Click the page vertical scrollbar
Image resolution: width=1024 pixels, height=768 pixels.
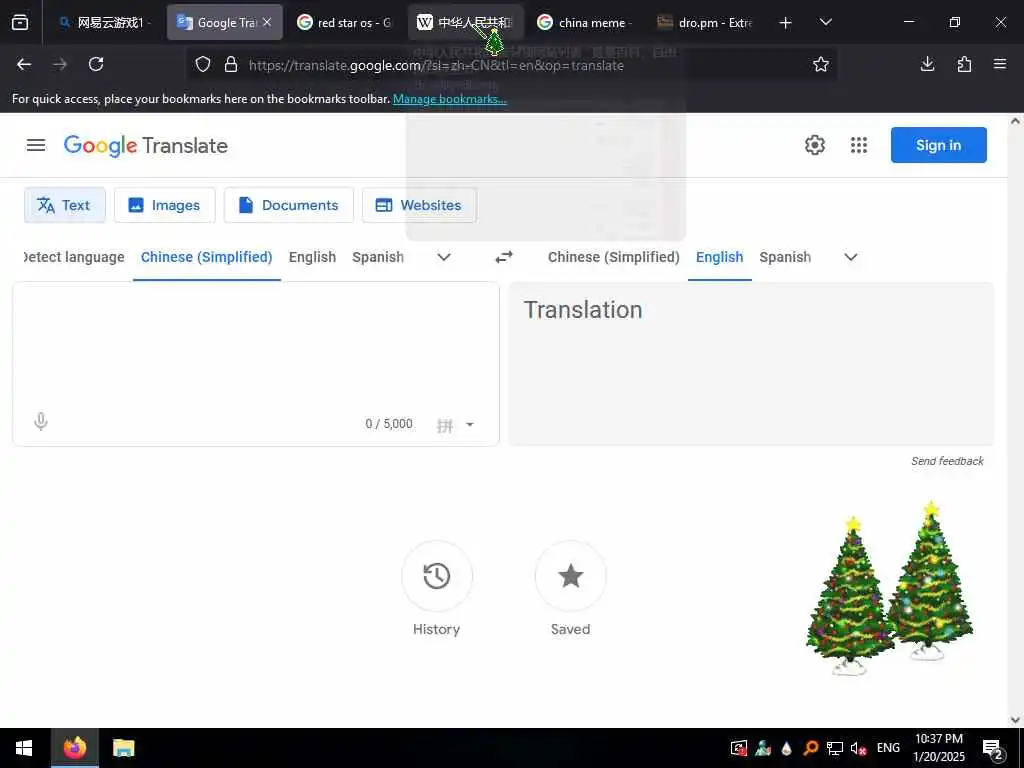(1015, 420)
